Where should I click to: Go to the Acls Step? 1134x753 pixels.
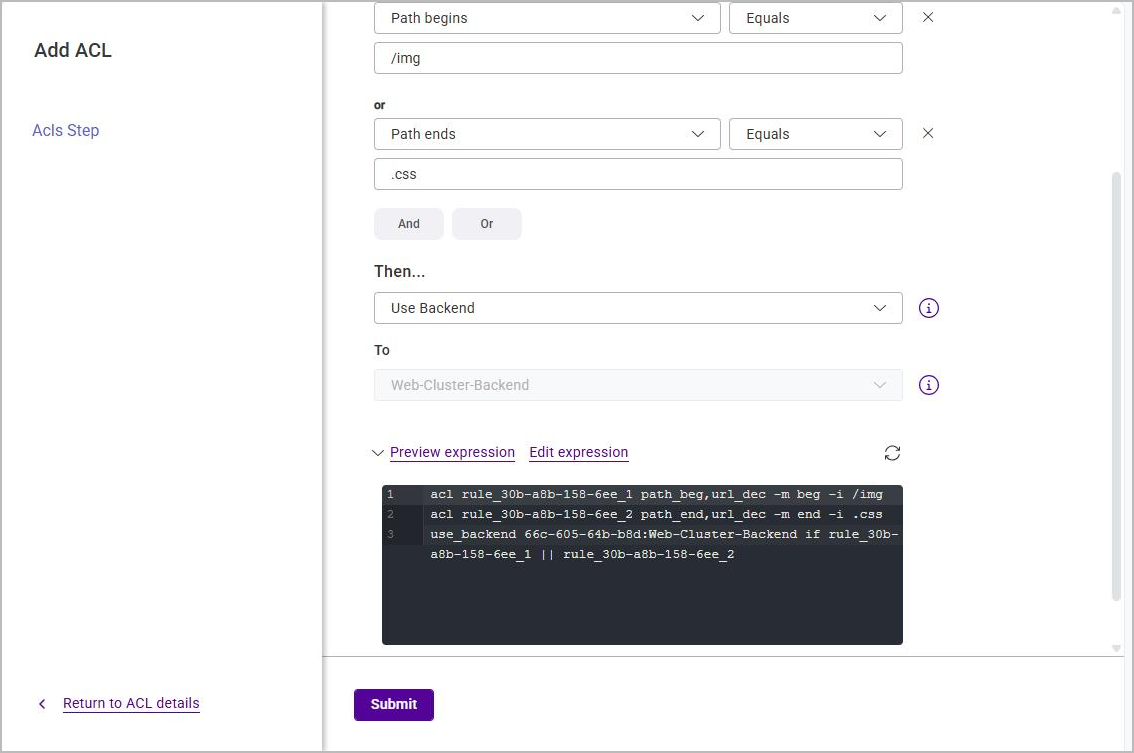pyautogui.click(x=66, y=130)
